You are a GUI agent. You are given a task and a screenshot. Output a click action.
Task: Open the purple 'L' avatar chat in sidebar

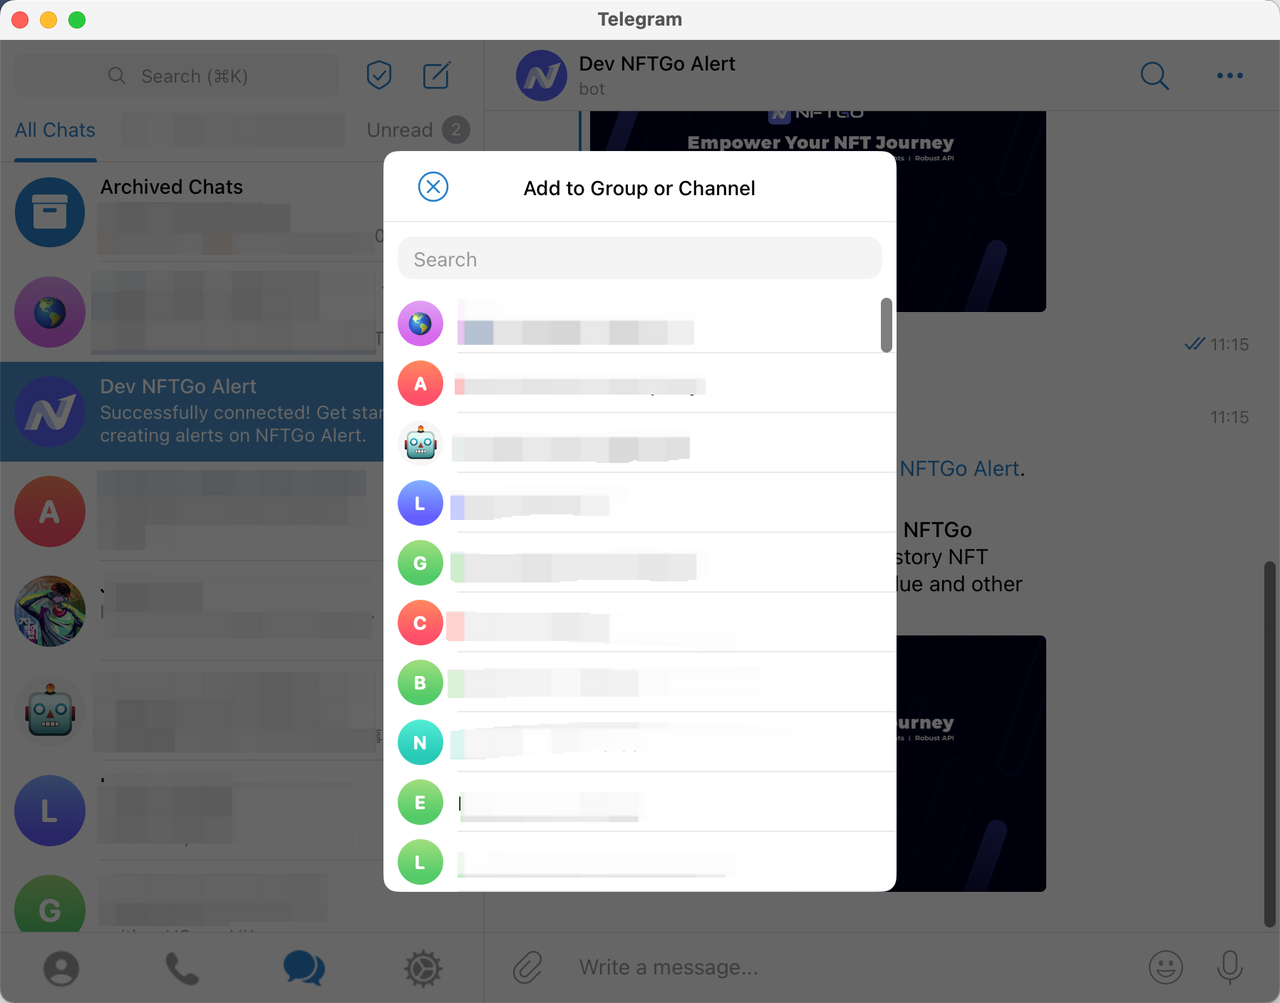(x=192, y=811)
